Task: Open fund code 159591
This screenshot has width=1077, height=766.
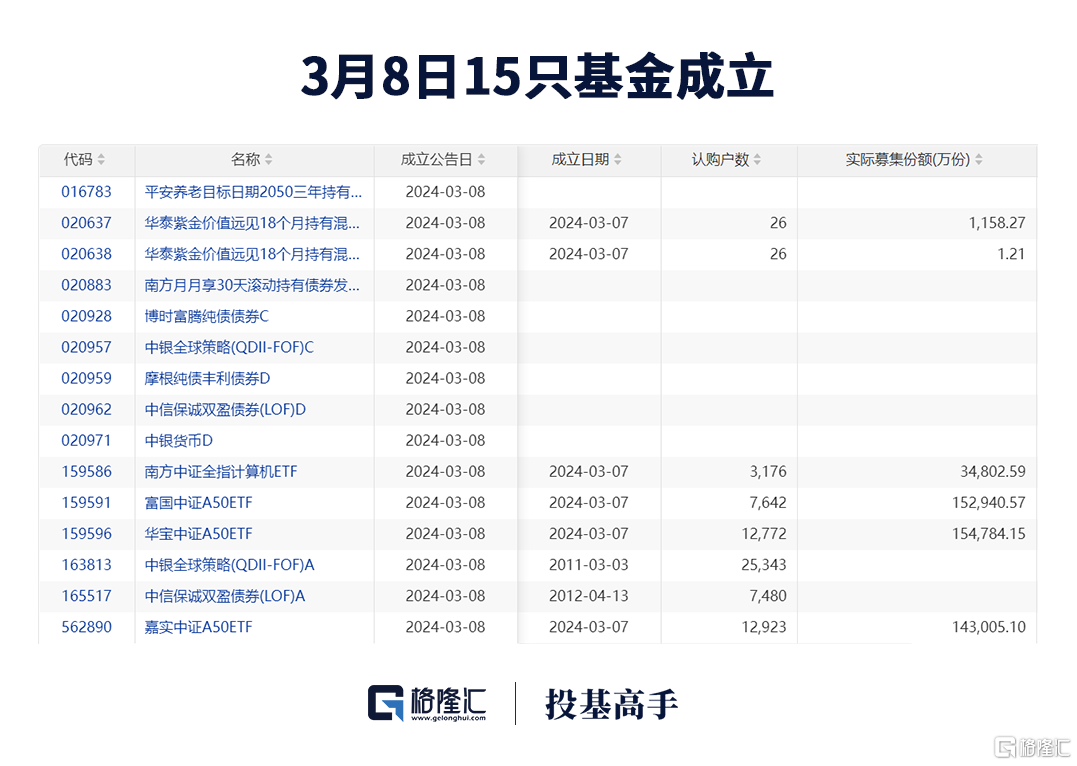Action: point(87,503)
